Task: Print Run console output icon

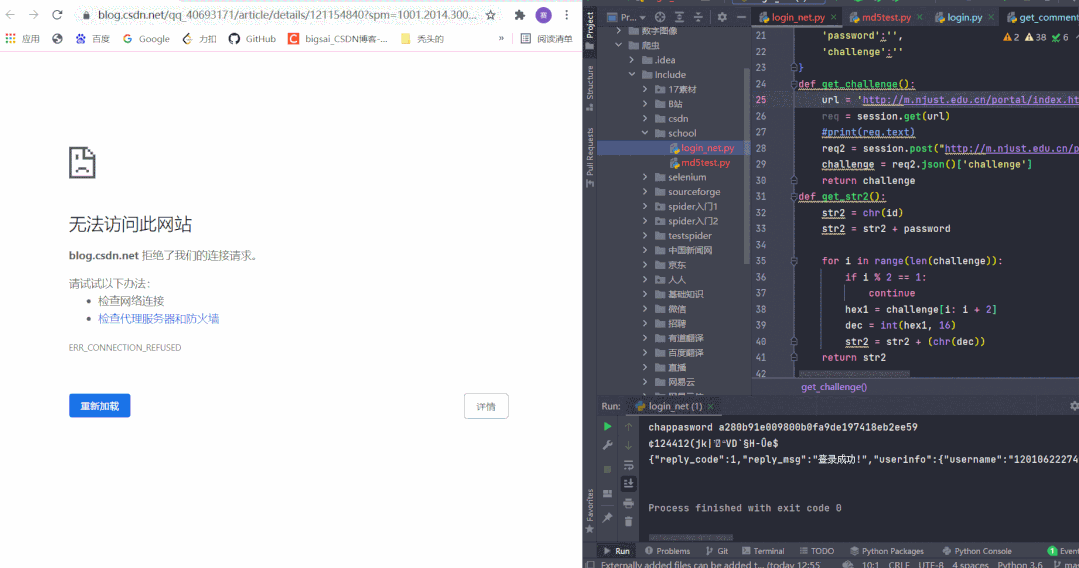Action: [628, 503]
